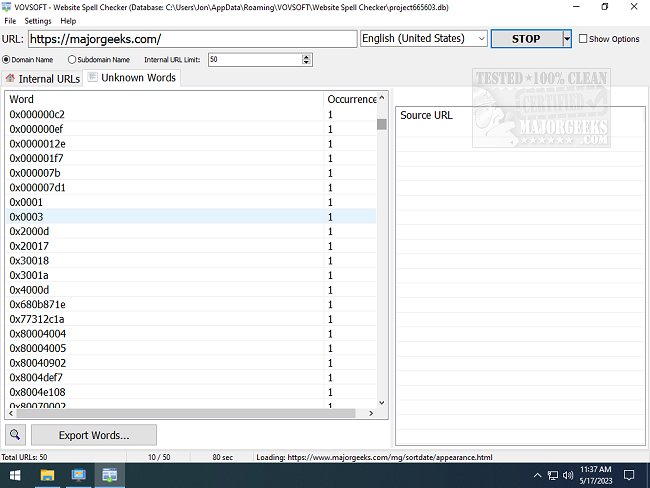
Task: Show hidden tray icons chevron
Action: pyautogui.click(x=537, y=476)
